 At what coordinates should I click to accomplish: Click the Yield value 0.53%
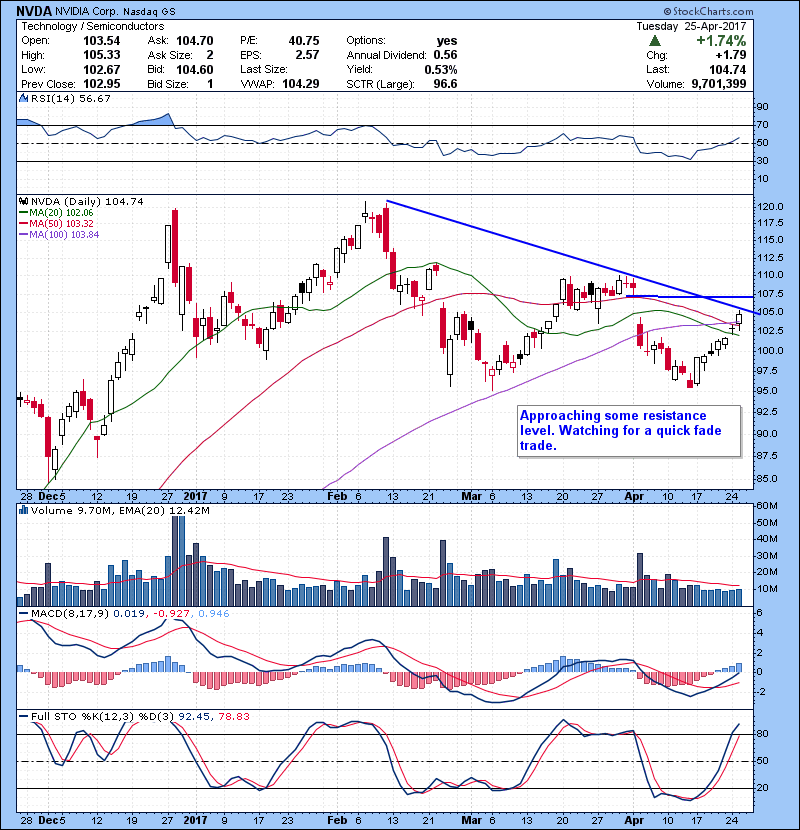(441, 70)
